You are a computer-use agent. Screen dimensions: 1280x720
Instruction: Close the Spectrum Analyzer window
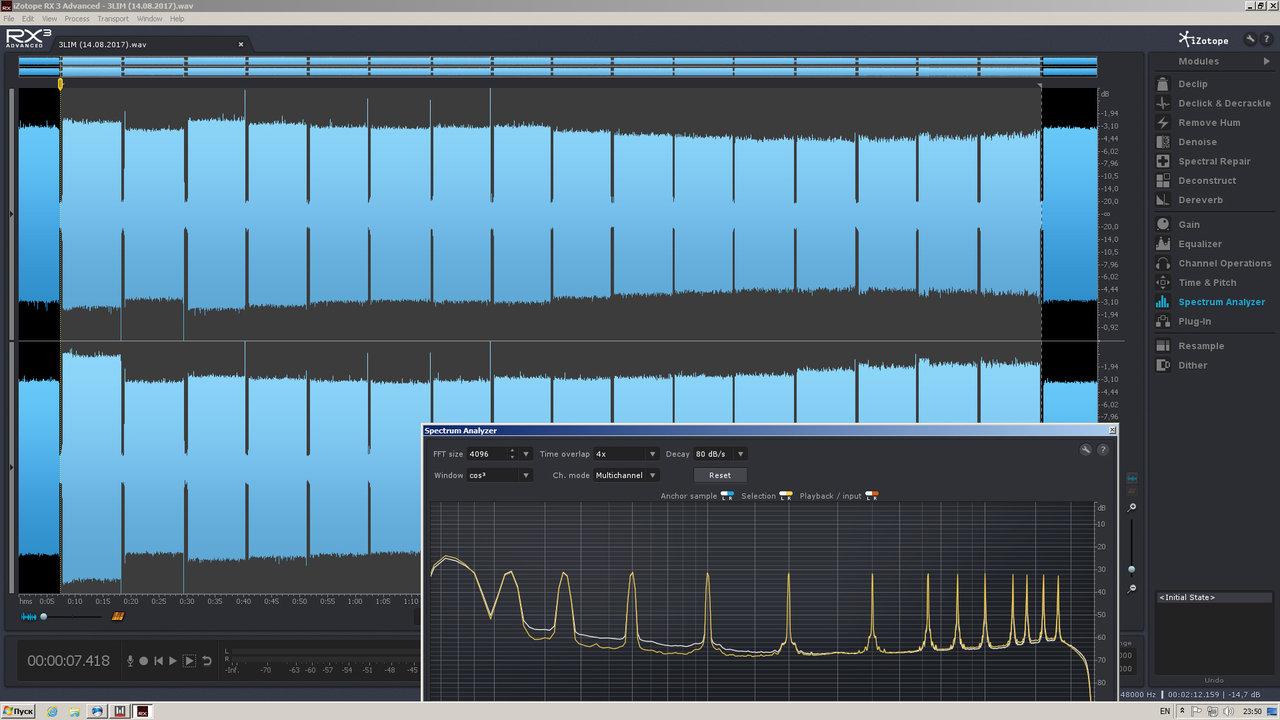(1112, 430)
